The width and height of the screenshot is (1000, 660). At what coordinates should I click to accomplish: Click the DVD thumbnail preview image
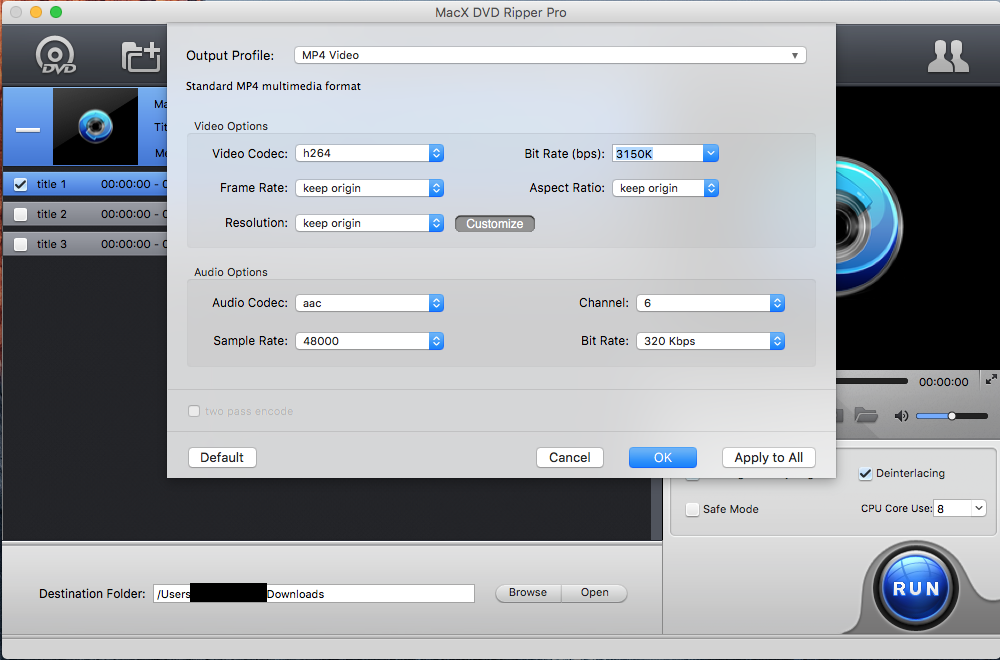[x=96, y=126]
